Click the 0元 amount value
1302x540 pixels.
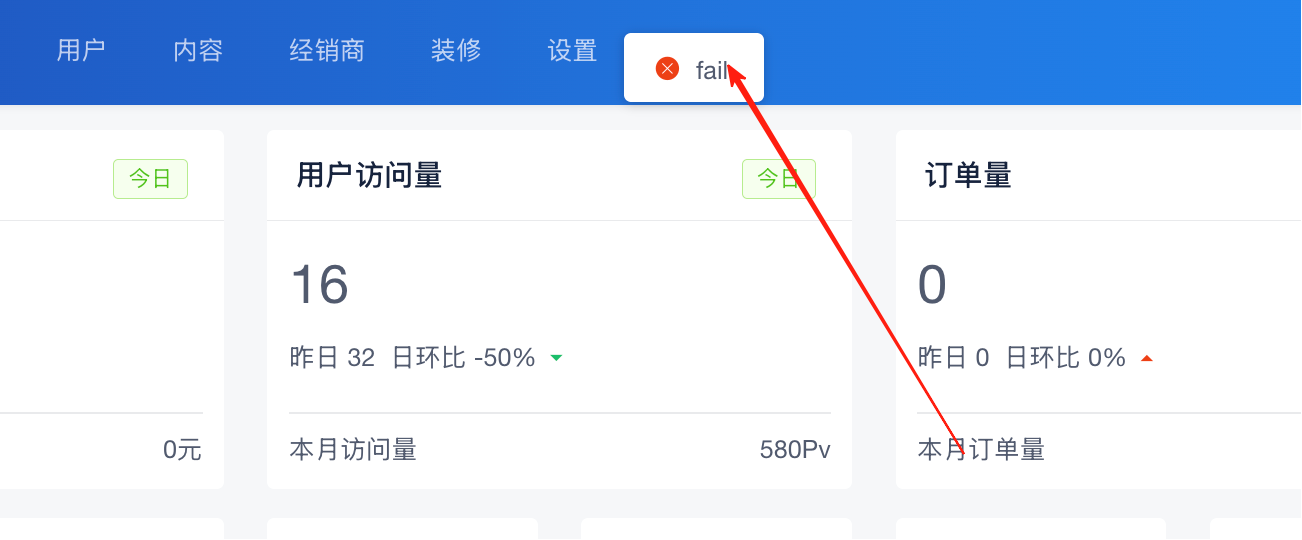[183, 450]
